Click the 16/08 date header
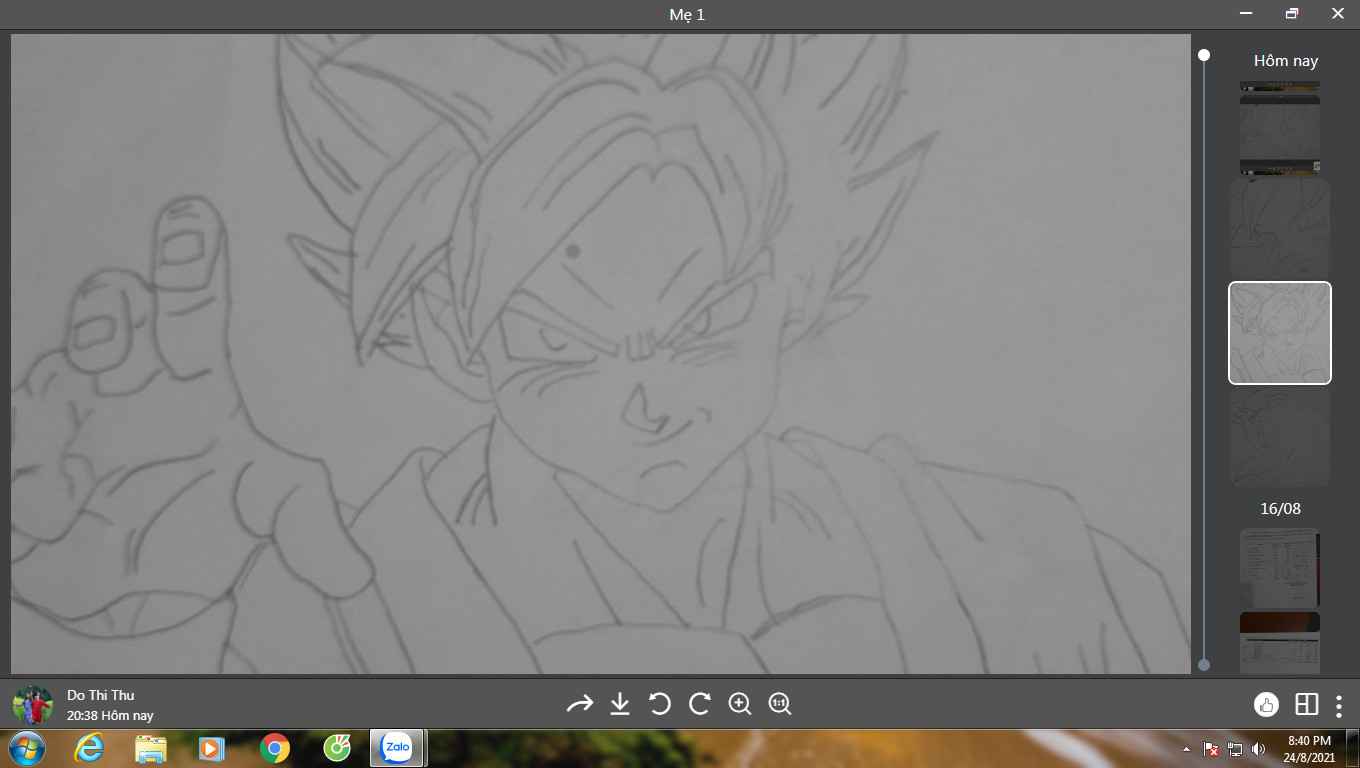 tap(1280, 508)
